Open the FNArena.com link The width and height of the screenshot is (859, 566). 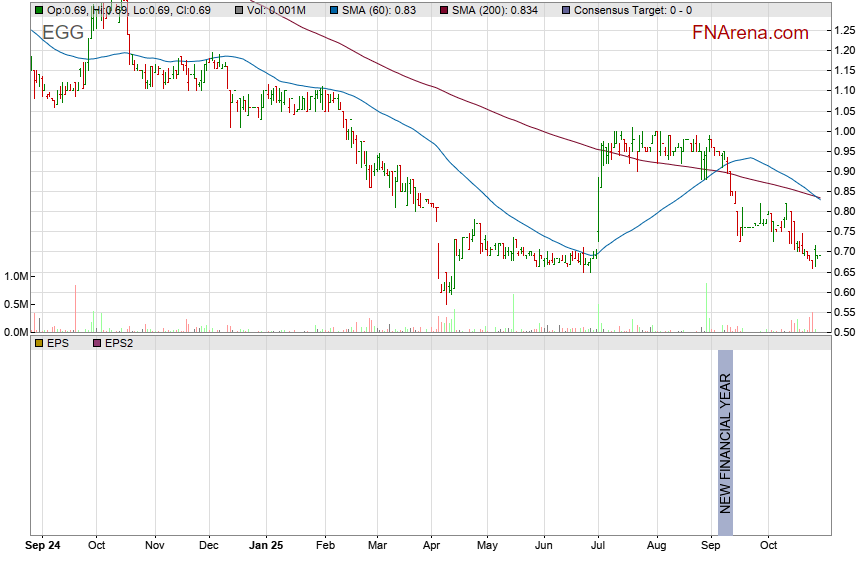(750, 33)
